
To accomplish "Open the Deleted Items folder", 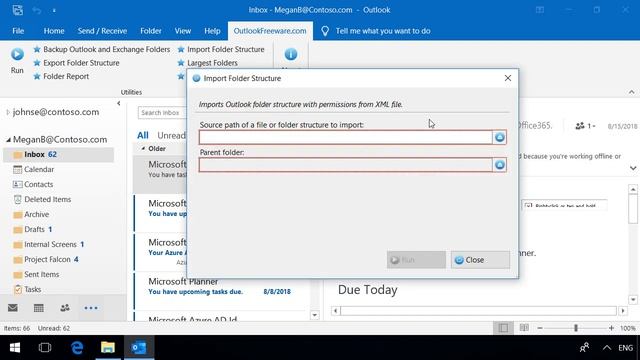I will coord(47,200).
